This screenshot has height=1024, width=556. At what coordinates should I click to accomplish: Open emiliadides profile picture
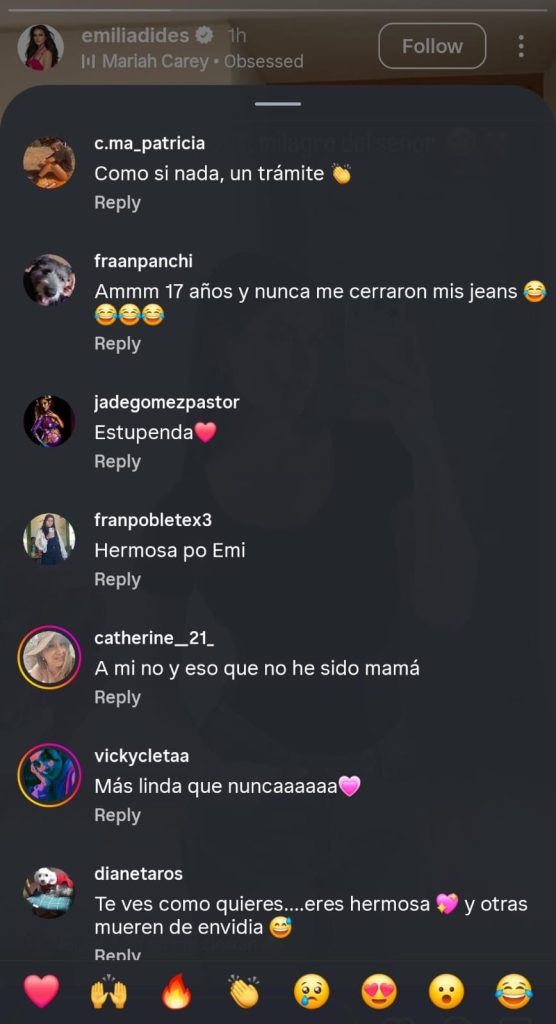[41, 47]
